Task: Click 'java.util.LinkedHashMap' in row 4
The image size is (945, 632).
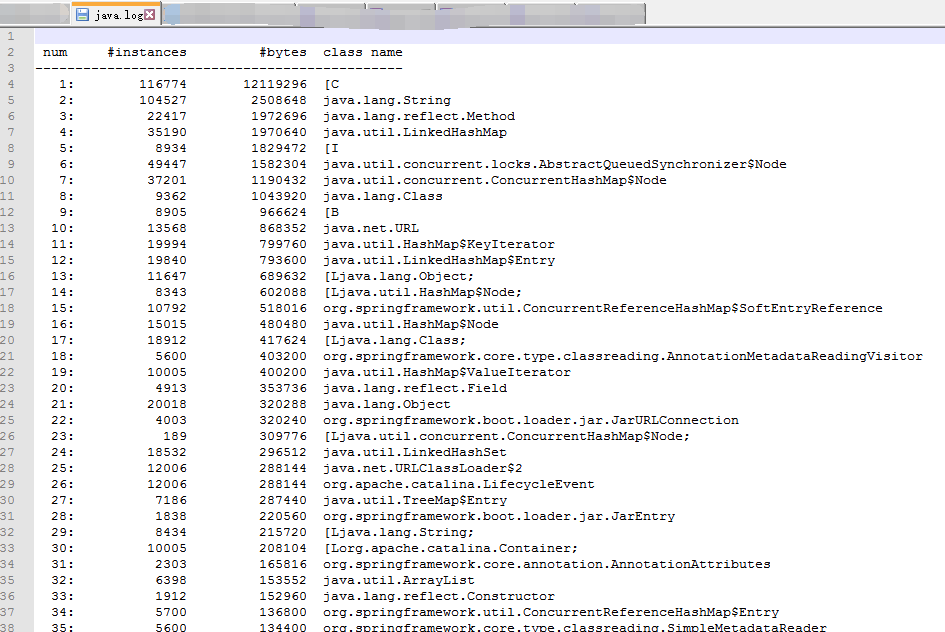Action: point(415,132)
